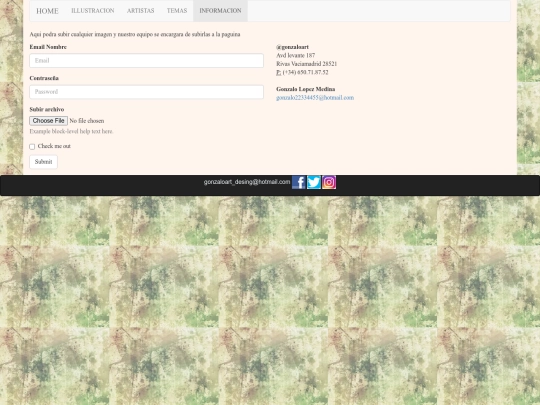Open the ARTISTAS menu item
Screen dimensions: 540x405
(x=141, y=11)
